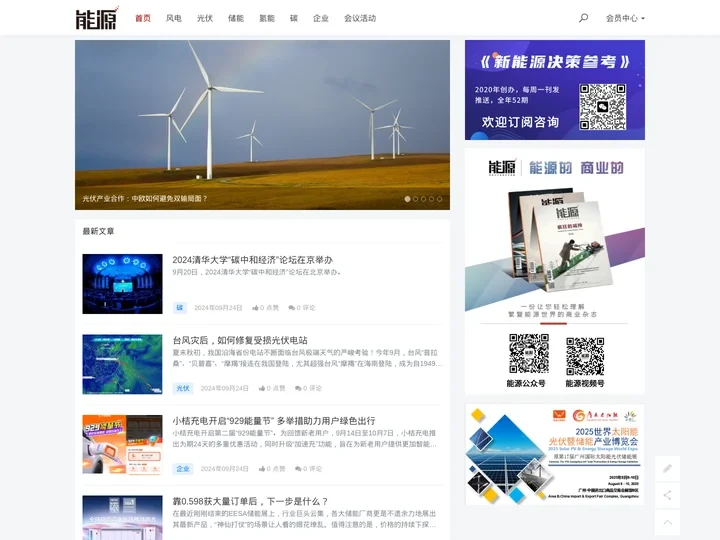The image size is (720, 540).
Task: Click the 碳 category tag
Action: (180, 308)
